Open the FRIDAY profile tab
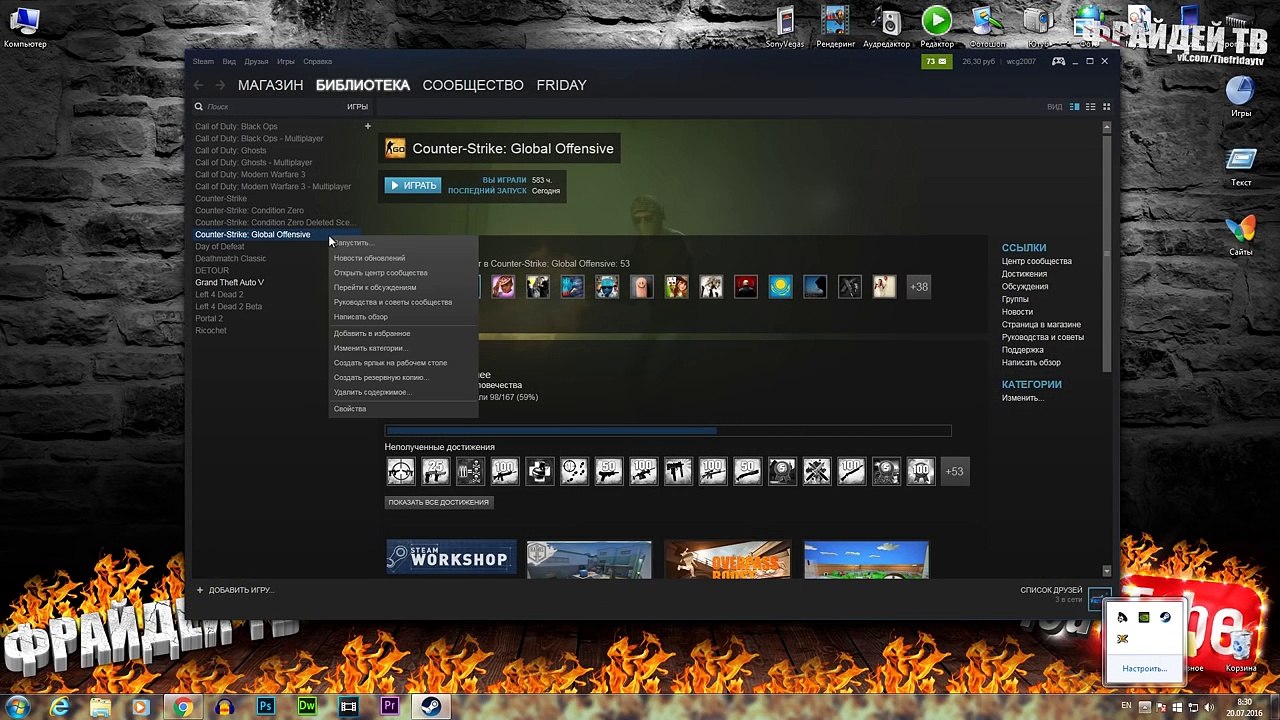Viewport: 1280px width, 720px height. [x=561, y=85]
